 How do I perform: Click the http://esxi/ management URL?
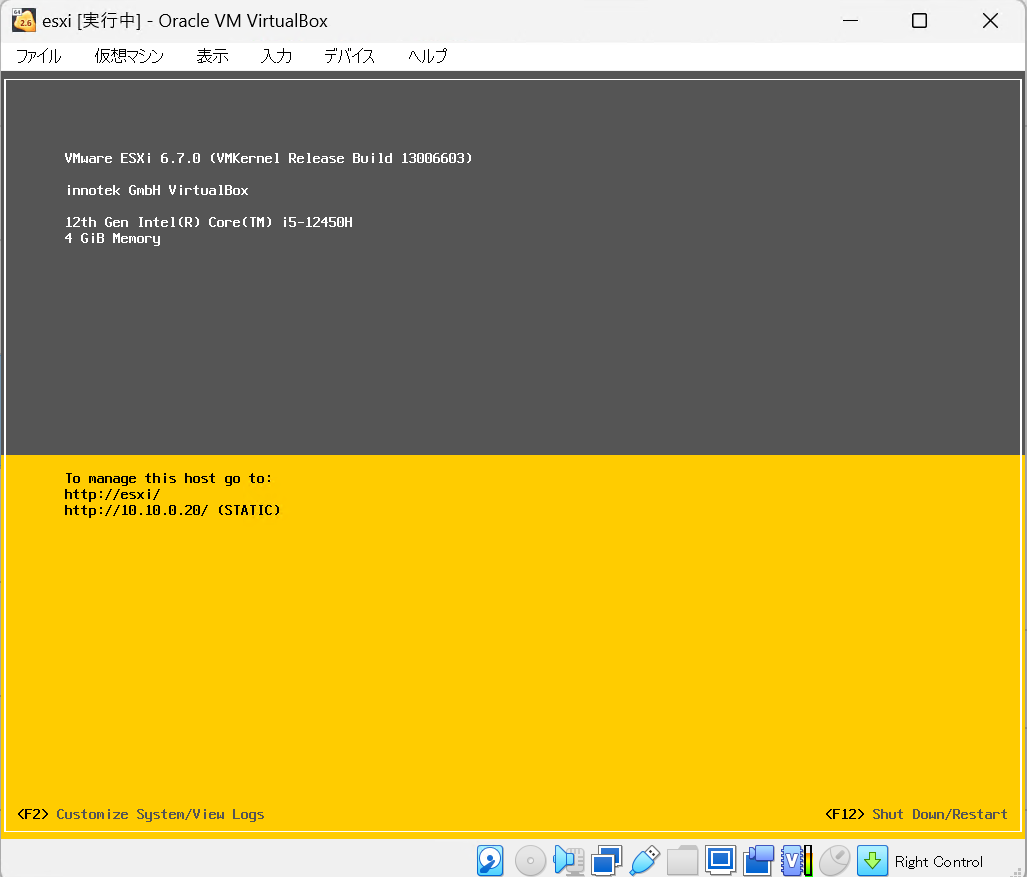pos(112,494)
